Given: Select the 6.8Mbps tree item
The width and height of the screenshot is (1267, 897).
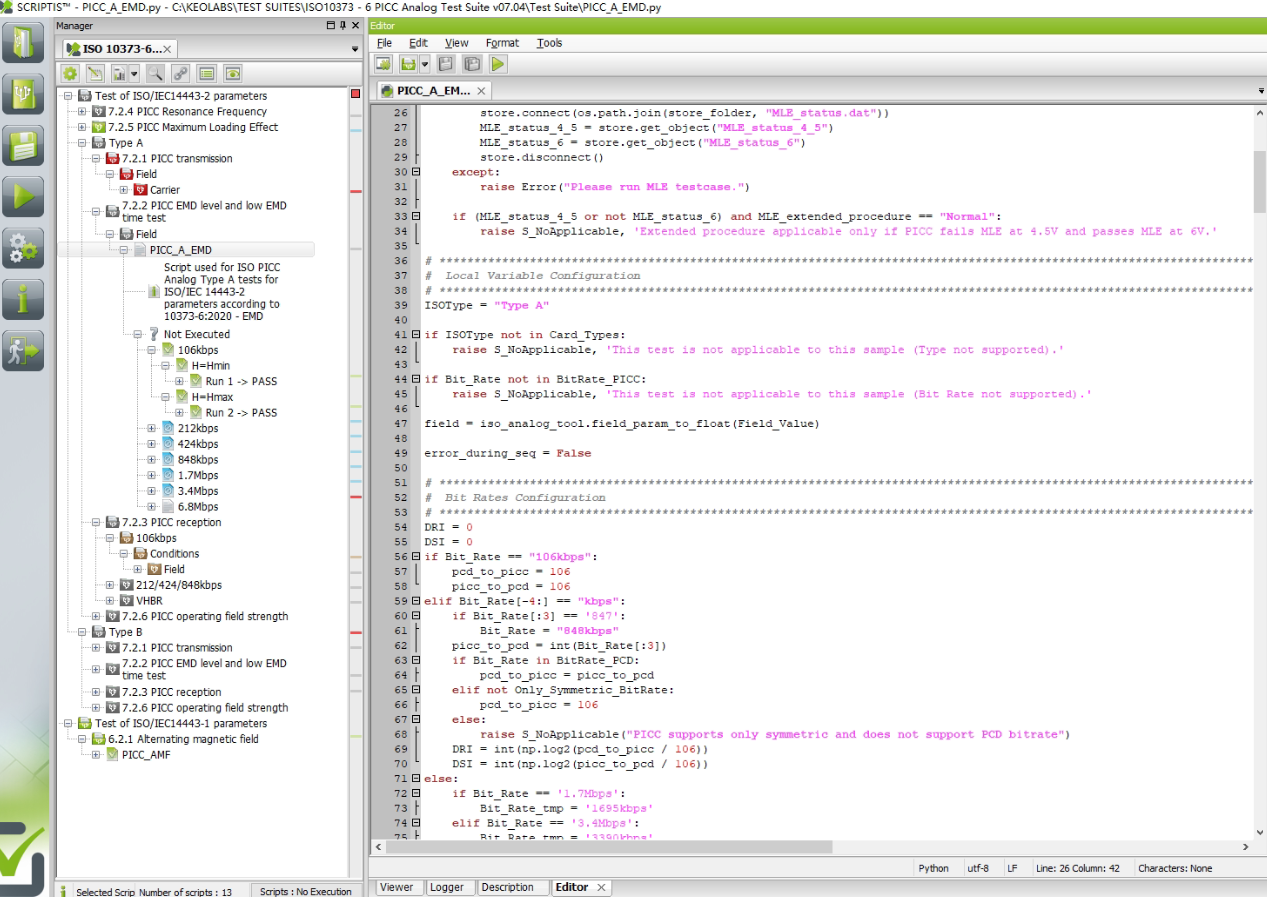Looking at the screenshot, I should tap(198, 507).
